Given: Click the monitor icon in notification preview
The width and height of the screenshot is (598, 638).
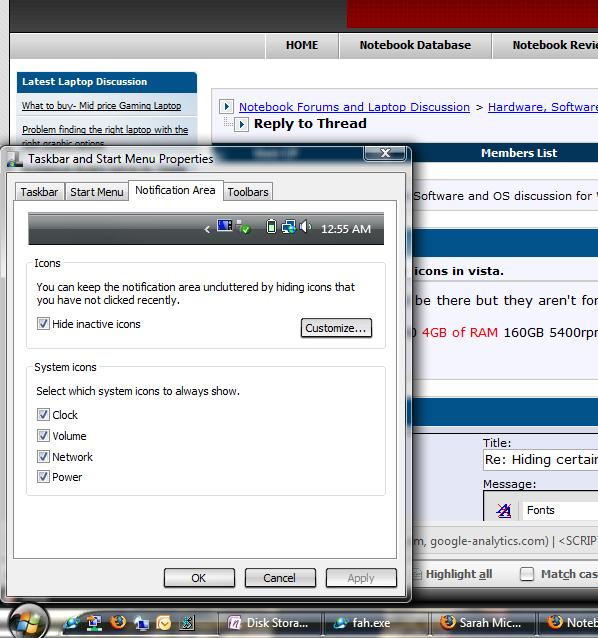Looking at the screenshot, I should (225, 225).
